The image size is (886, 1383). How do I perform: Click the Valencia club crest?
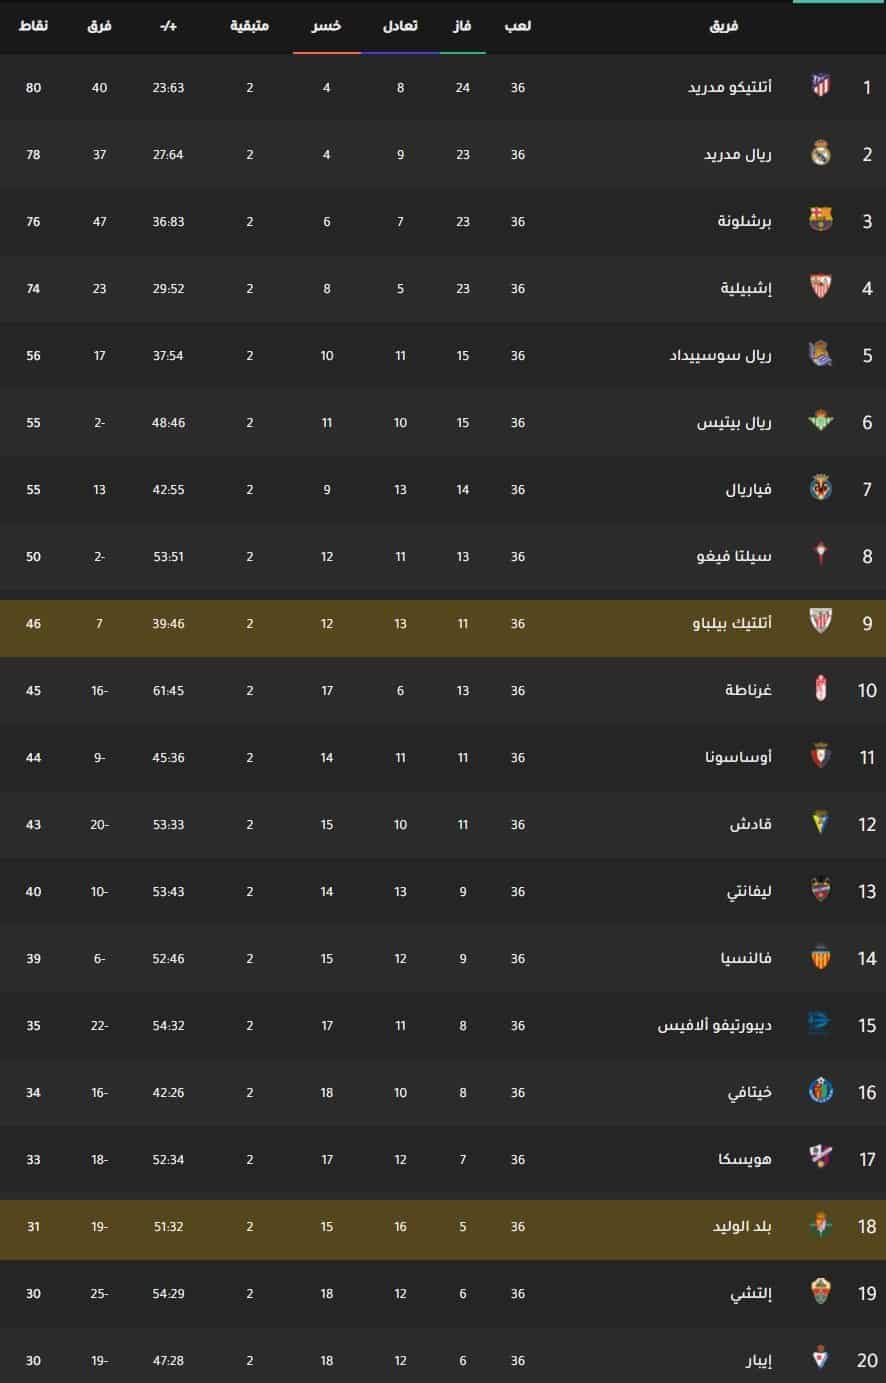pyautogui.click(x=821, y=958)
